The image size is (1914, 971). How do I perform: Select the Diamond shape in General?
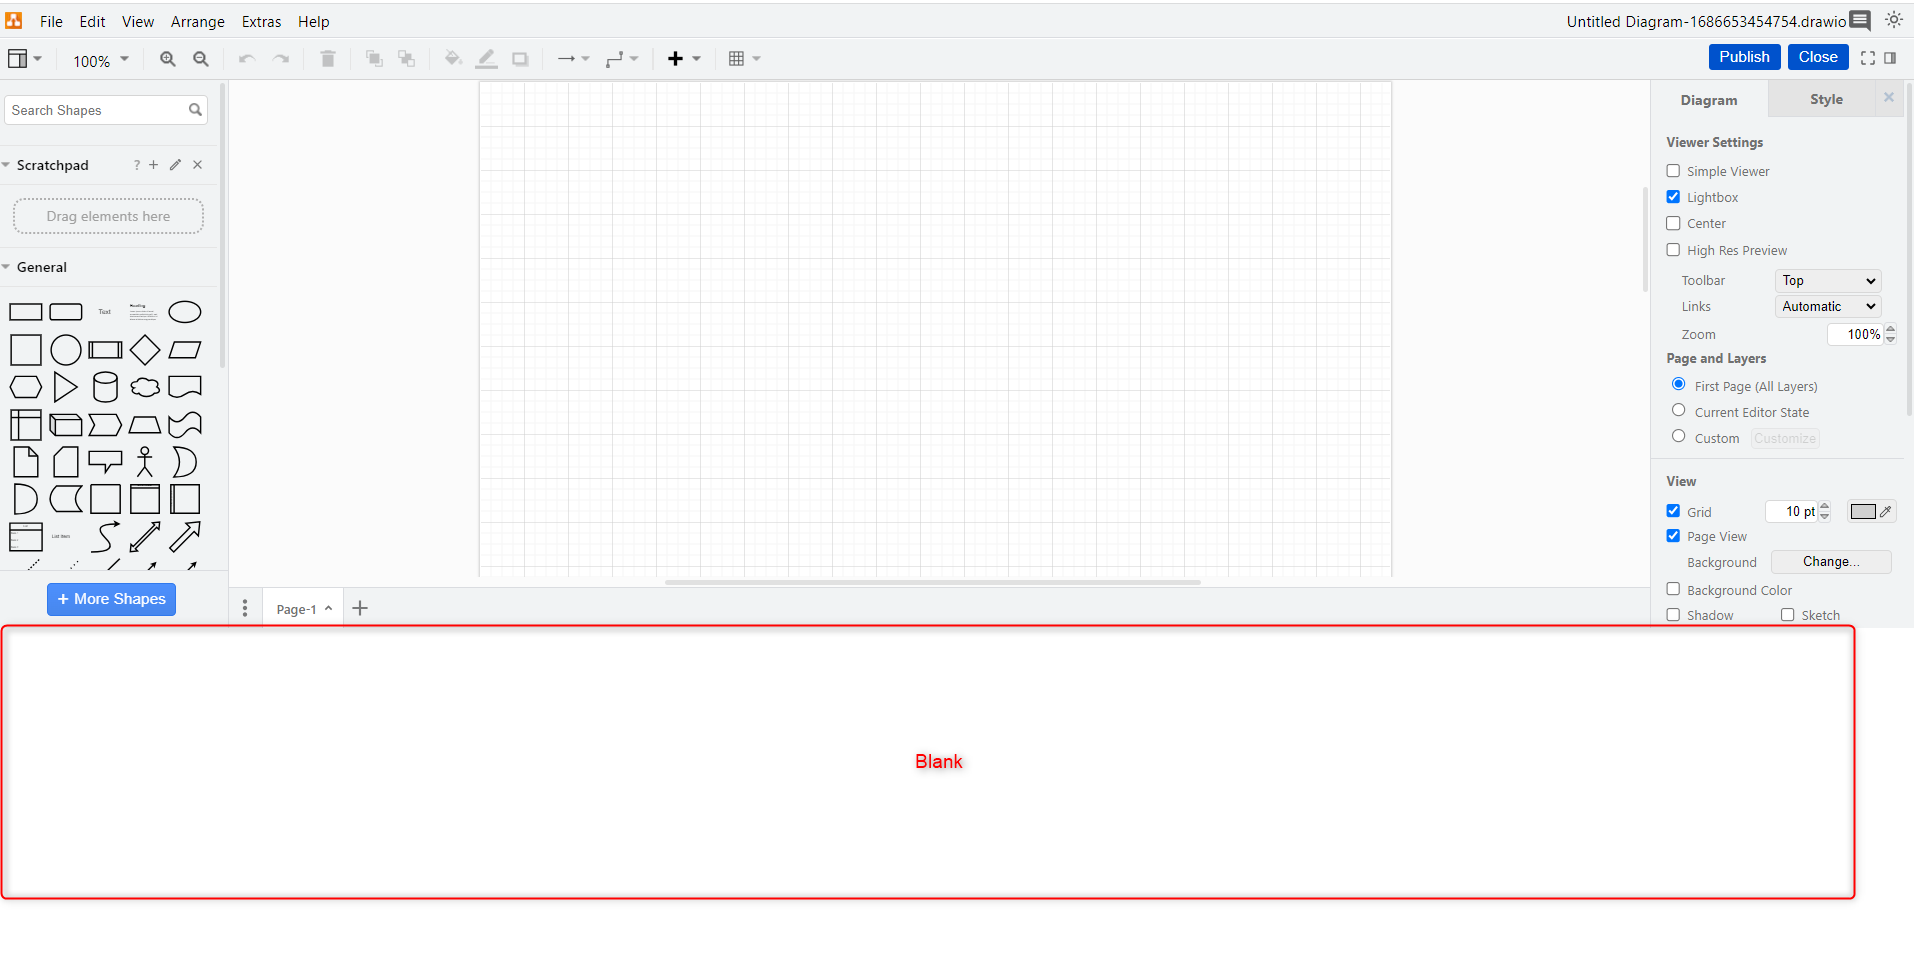point(145,350)
